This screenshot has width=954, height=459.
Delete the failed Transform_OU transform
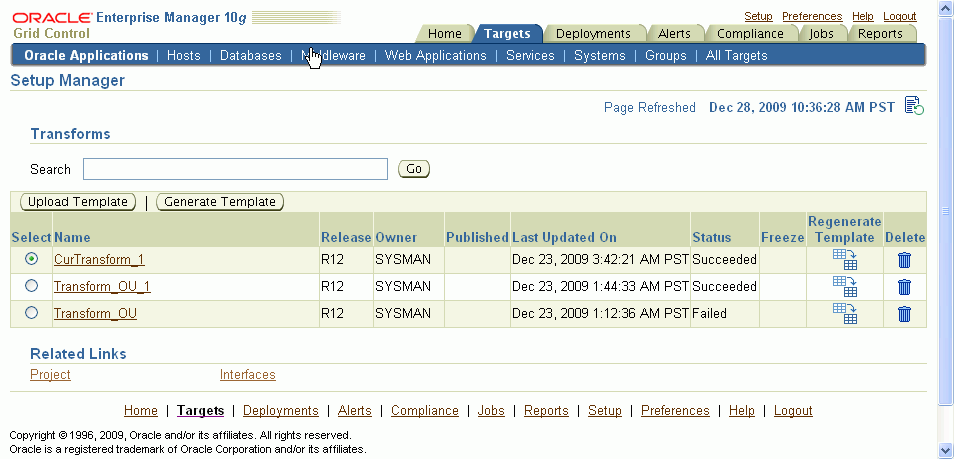pyautogui.click(x=905, y=314)
